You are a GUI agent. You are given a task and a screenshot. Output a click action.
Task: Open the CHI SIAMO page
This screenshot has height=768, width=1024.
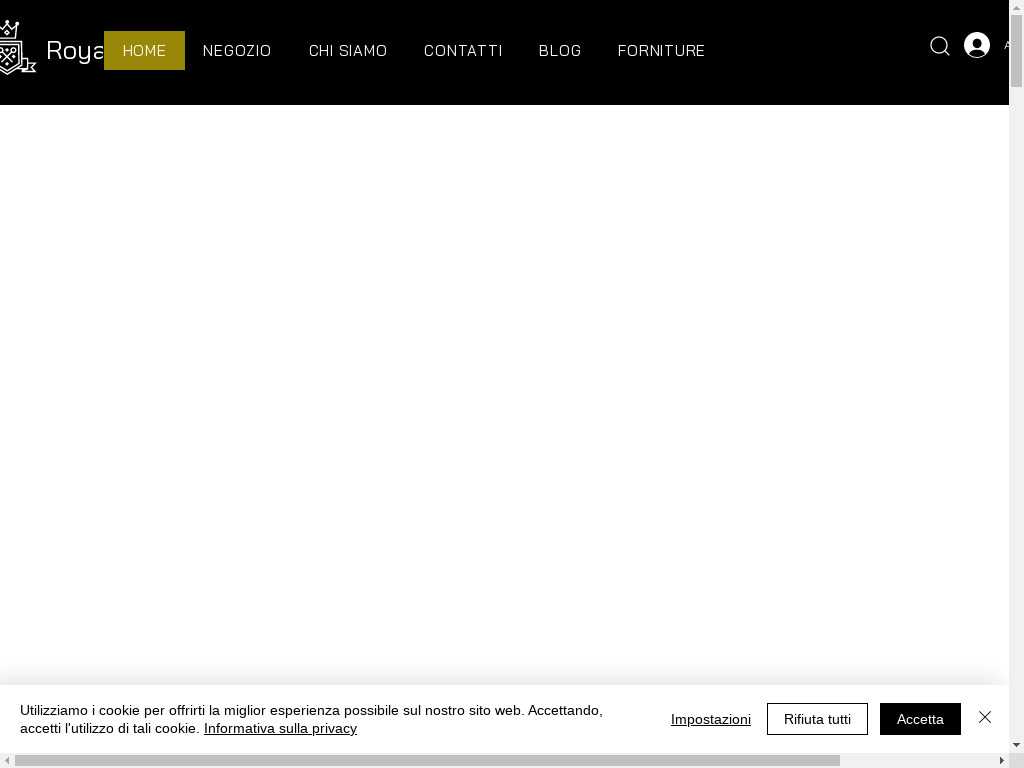click(x=348, y=50)
